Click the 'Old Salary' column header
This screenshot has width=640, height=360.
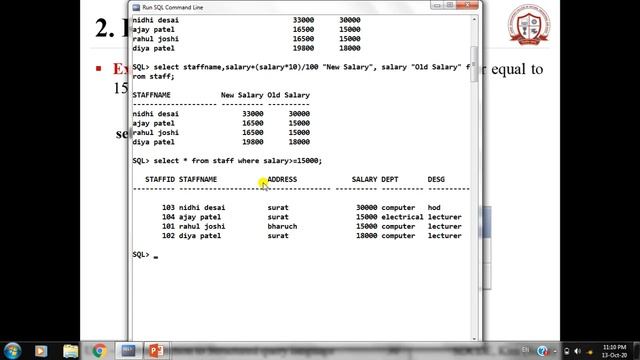(289, 95)
